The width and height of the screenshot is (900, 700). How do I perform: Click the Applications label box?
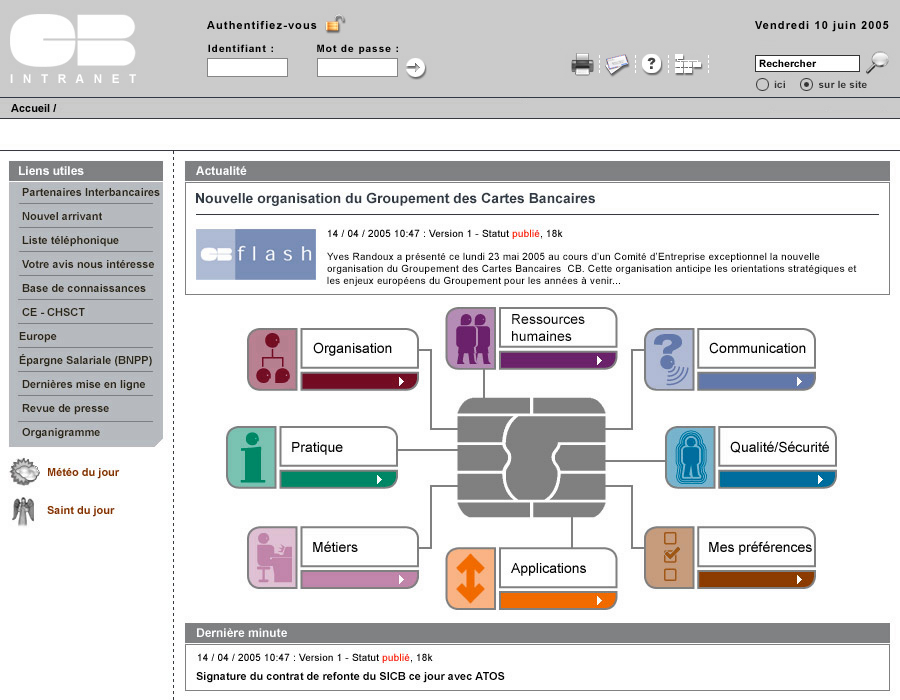pos(558,568)
